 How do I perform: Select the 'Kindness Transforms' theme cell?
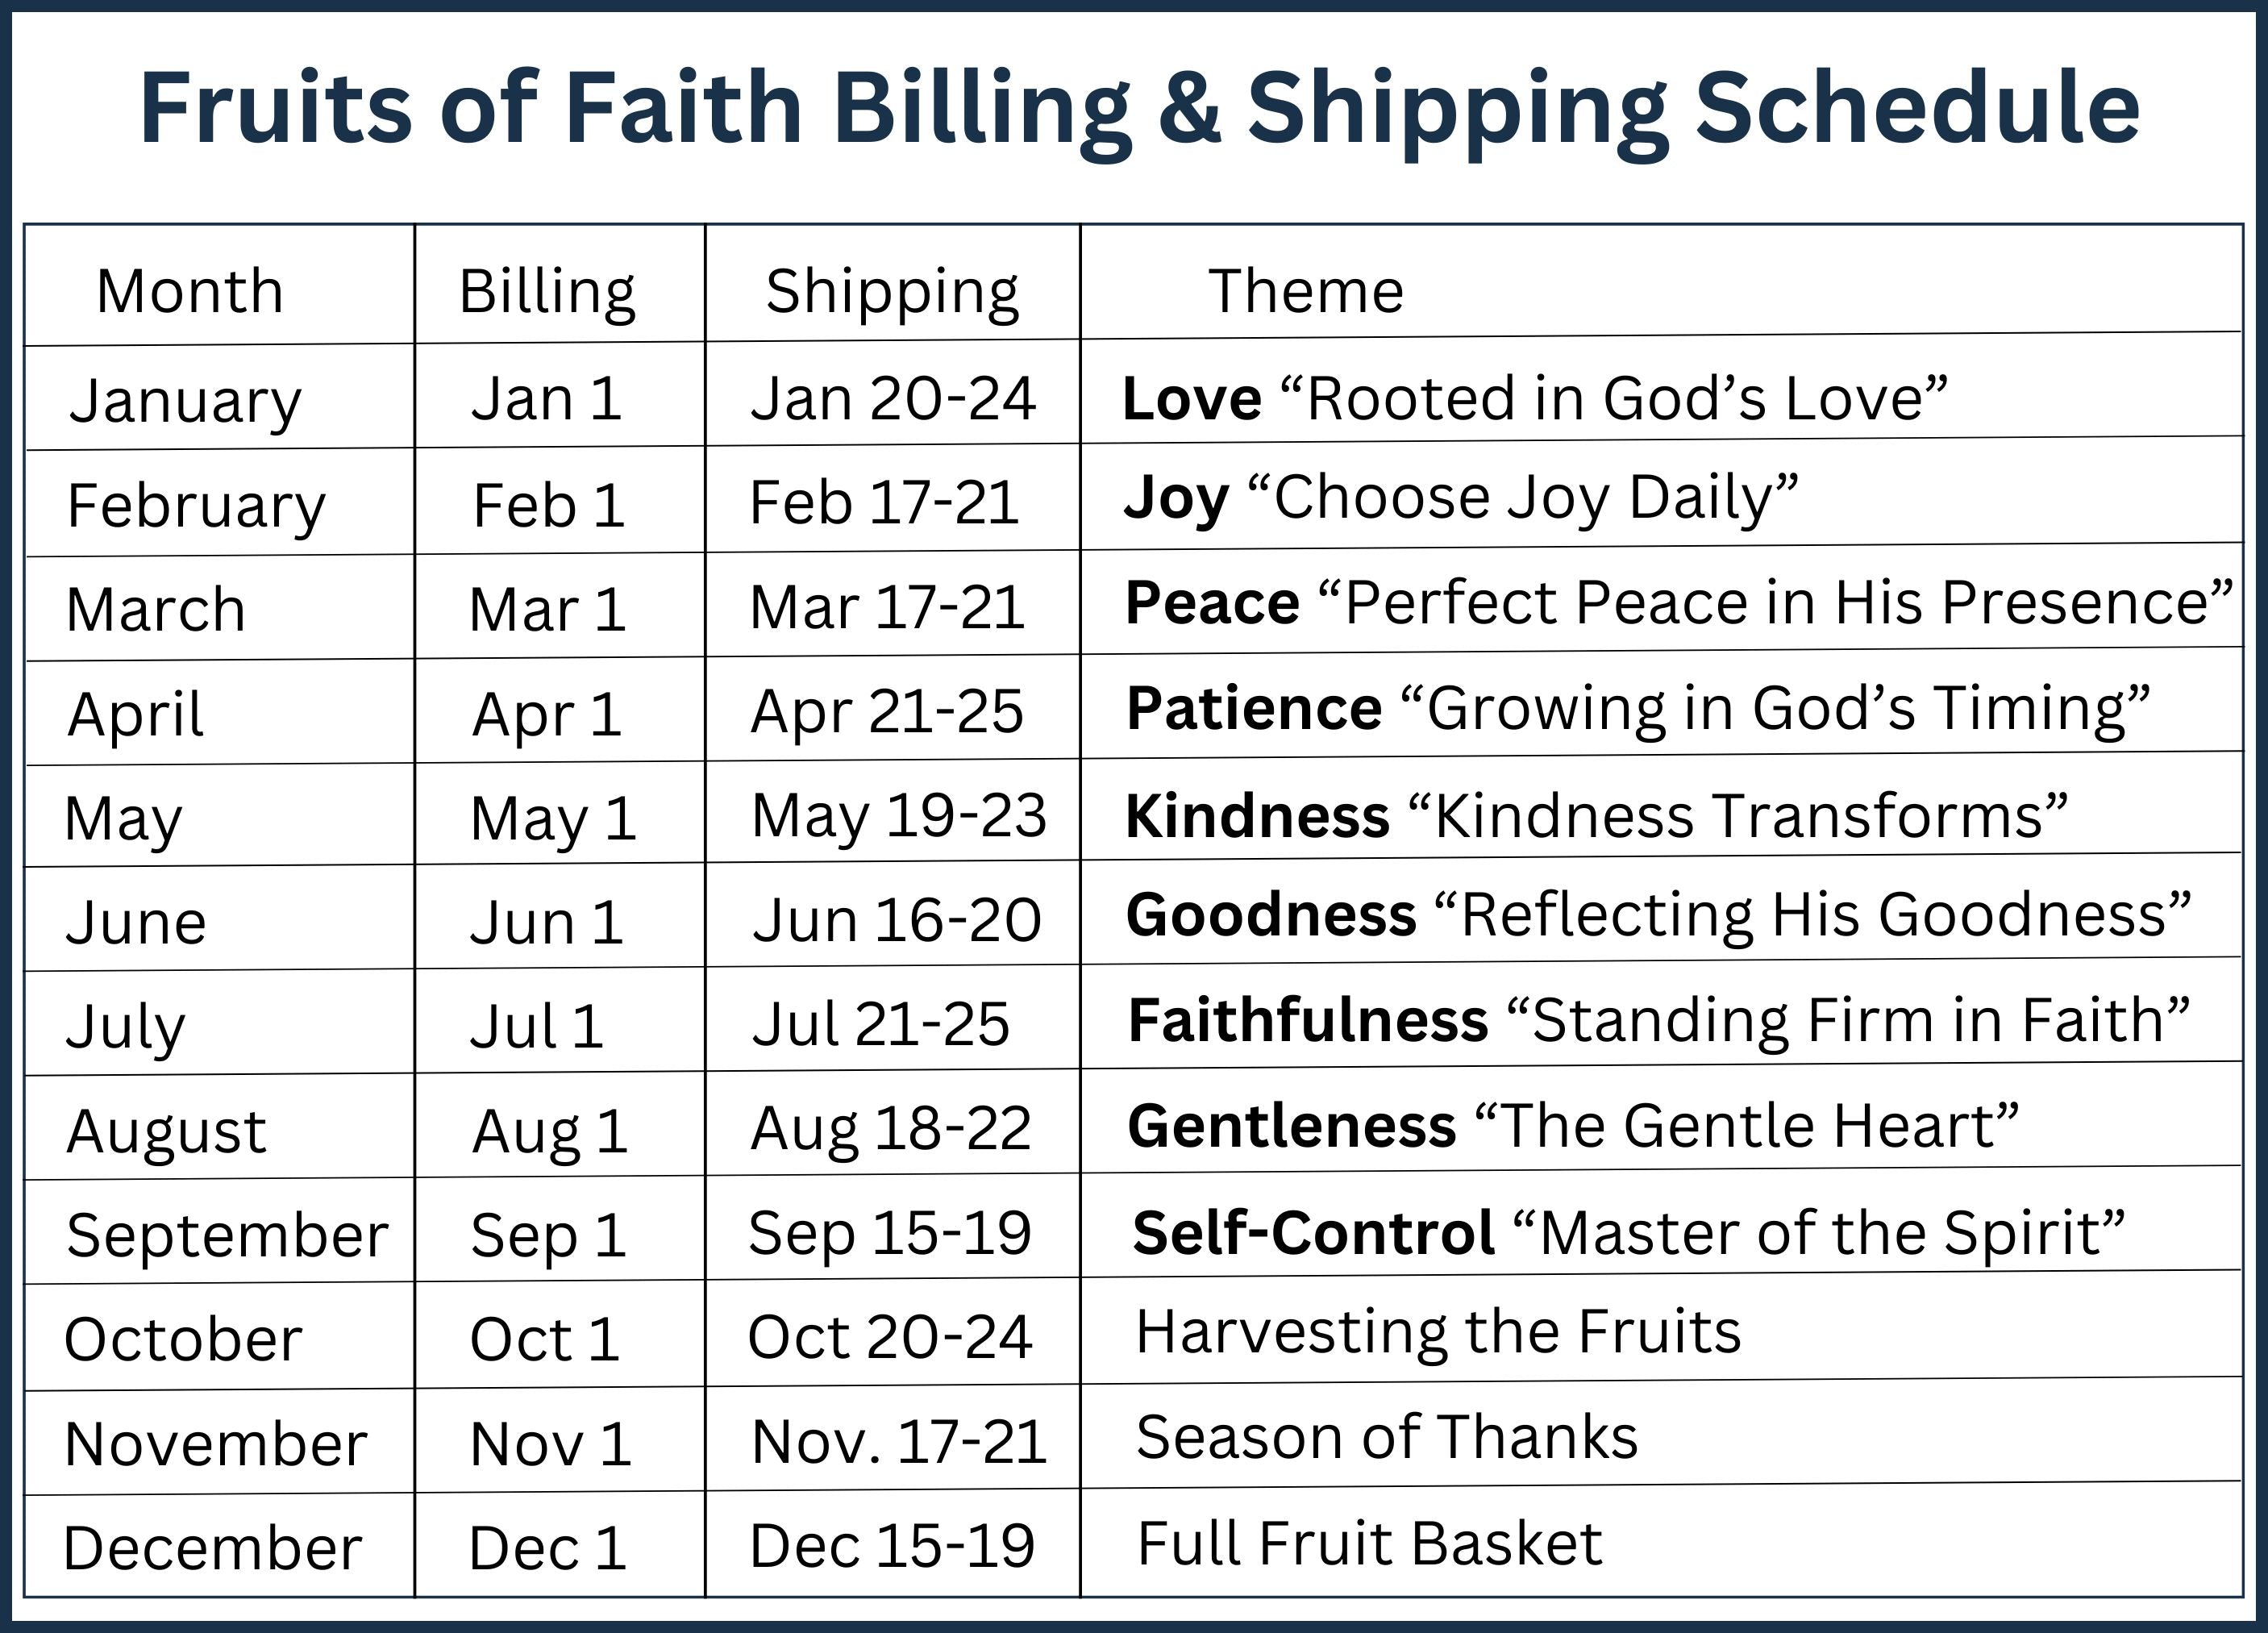[1596, 815]
